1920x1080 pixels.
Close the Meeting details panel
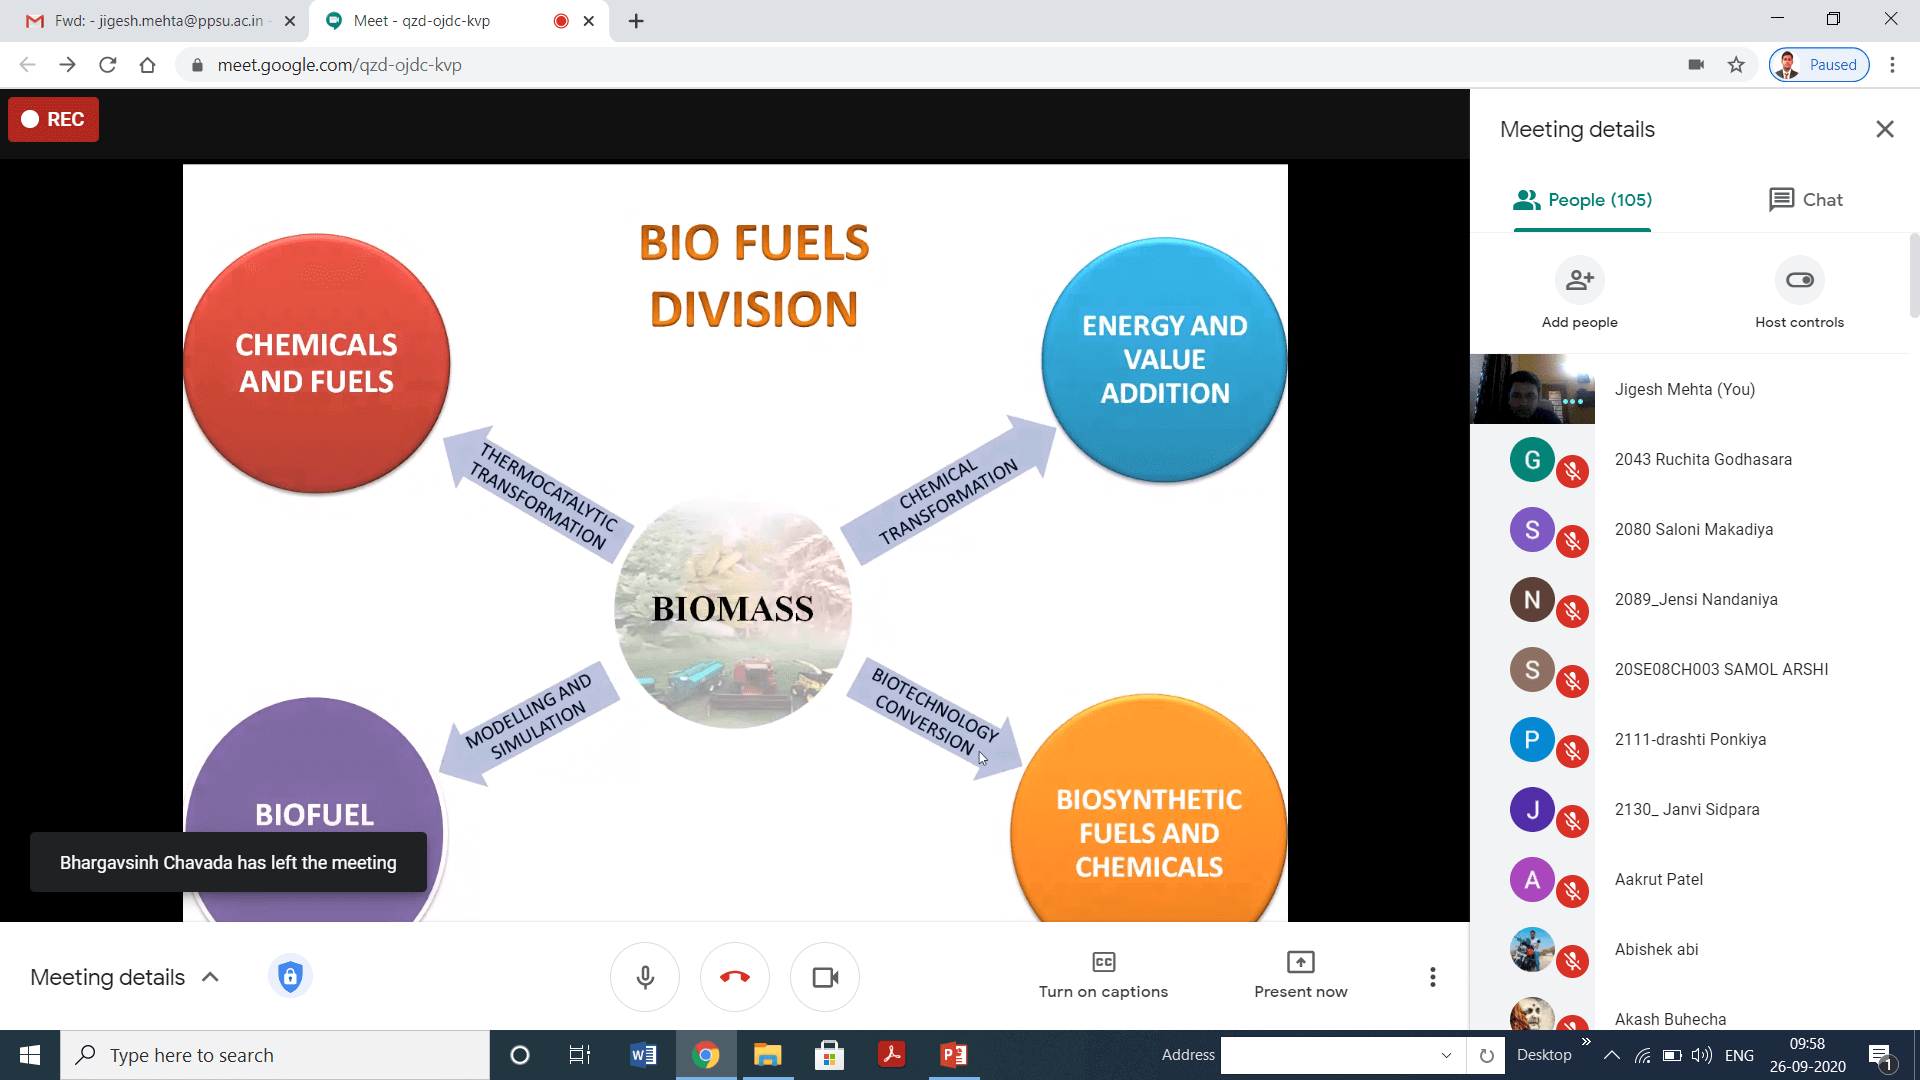tap(1884, 129)
